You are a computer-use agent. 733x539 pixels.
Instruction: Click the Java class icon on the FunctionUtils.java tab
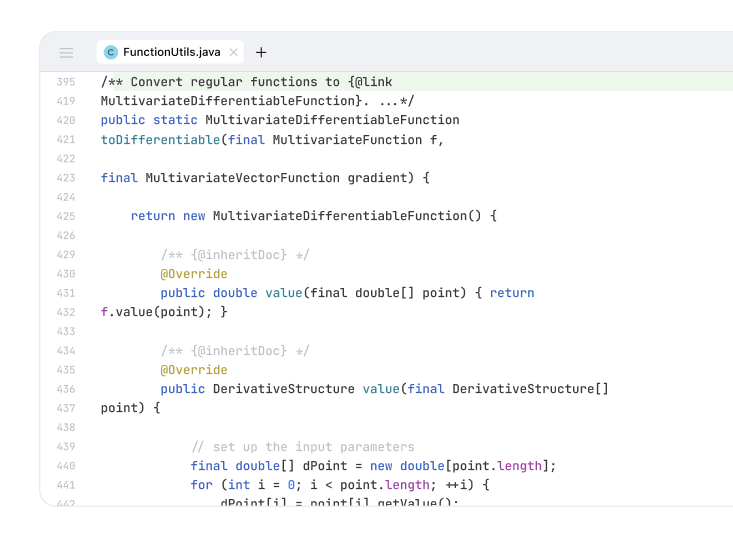[x=111, y=53]
